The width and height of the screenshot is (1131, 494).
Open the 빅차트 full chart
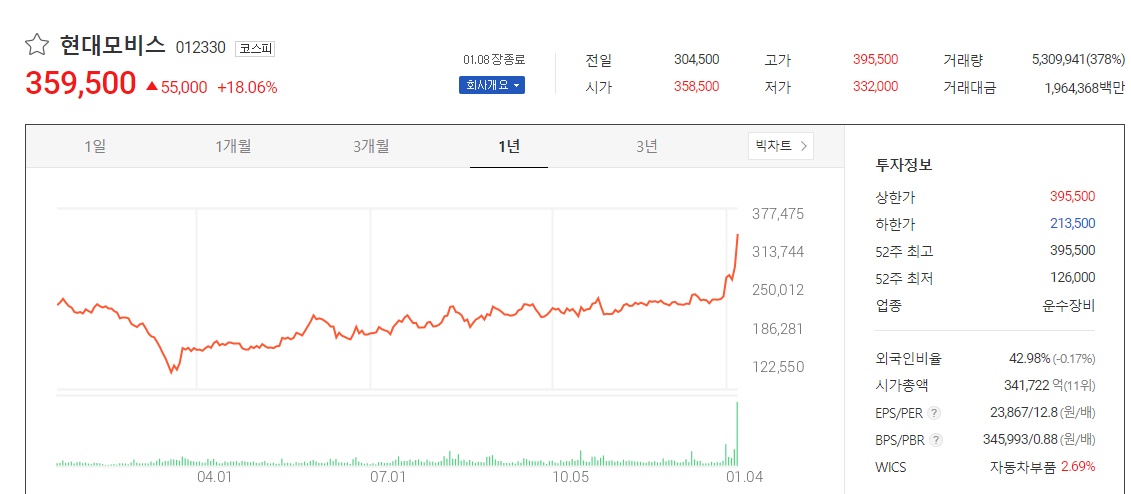pyautogui.click(x=781, y=146)
